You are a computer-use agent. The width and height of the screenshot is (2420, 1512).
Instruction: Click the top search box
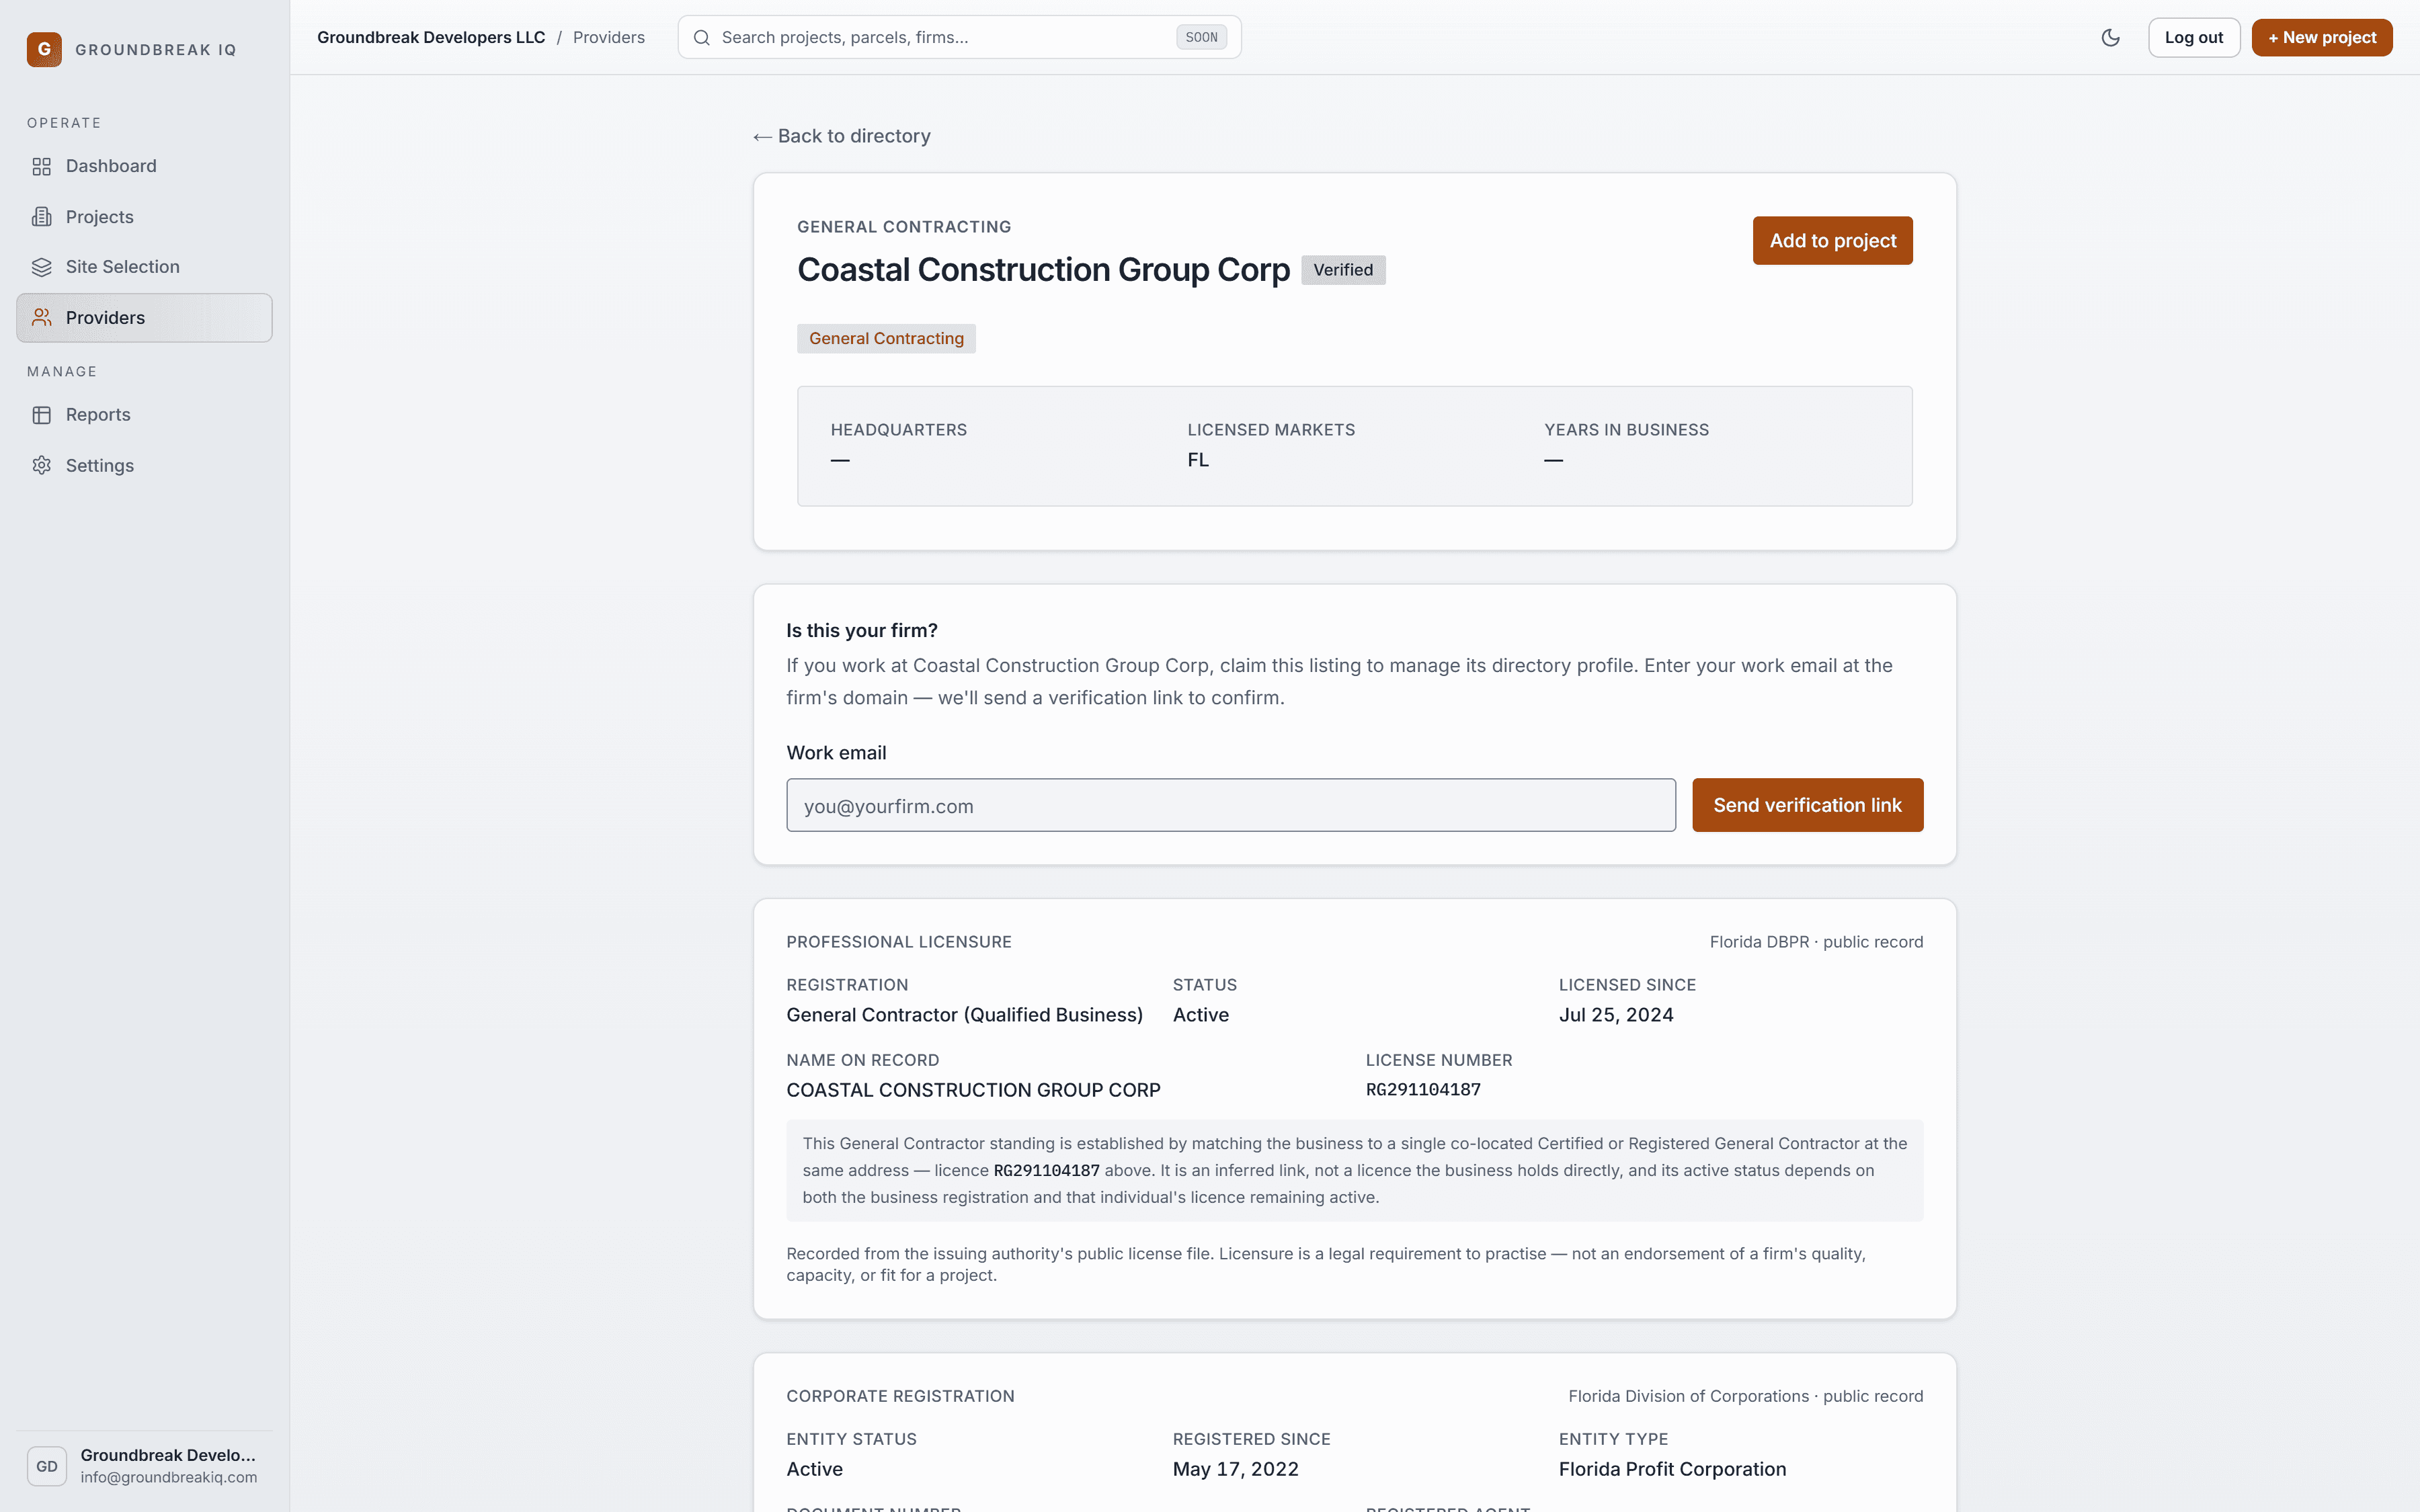pyautogui.click(x=960, y=37)
